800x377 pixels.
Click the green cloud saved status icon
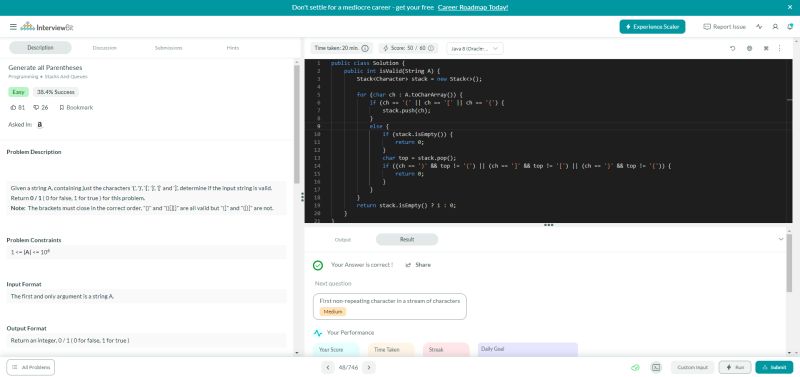pyautogui.click(x=635, y=367)
